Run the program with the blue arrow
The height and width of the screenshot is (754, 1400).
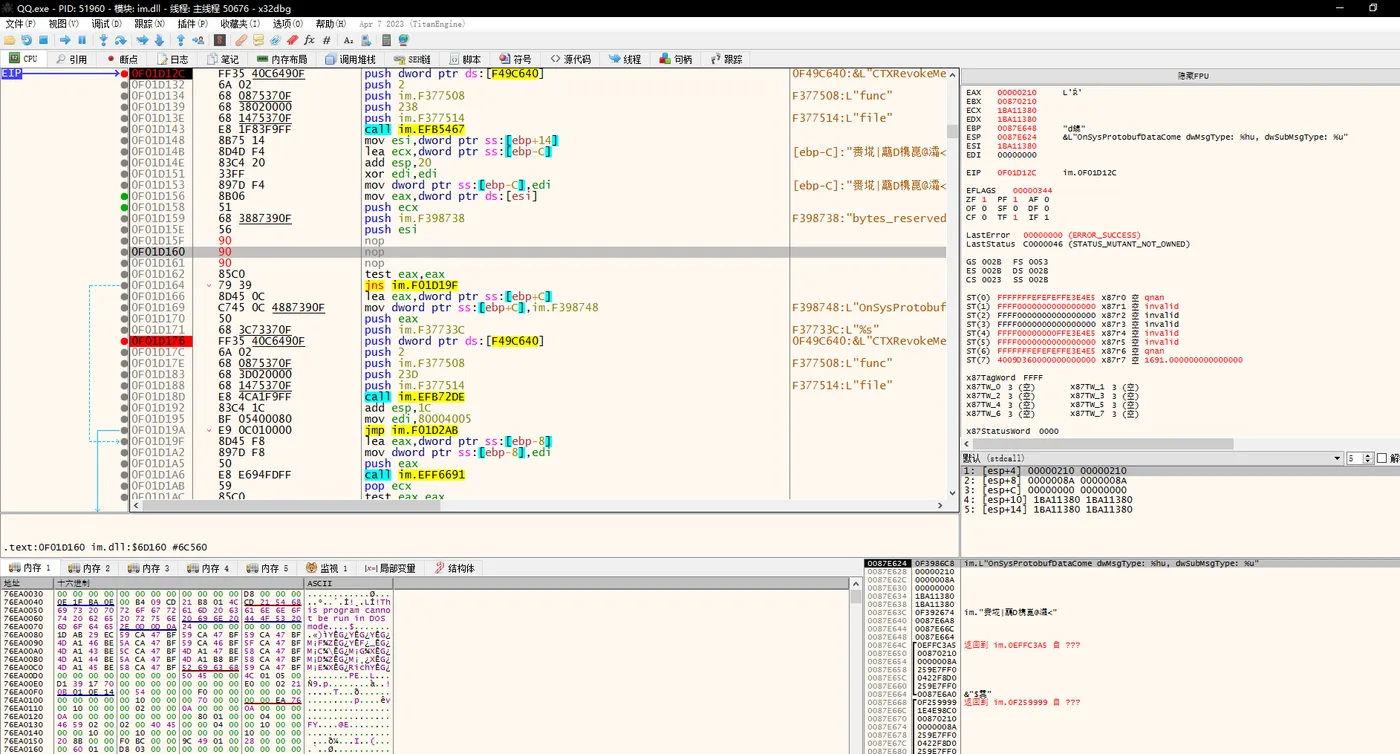66,41
